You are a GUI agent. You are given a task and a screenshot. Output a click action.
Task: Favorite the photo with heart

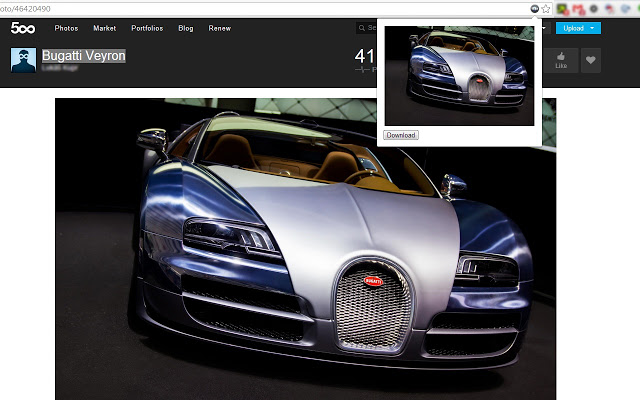[x=591, y=60]
